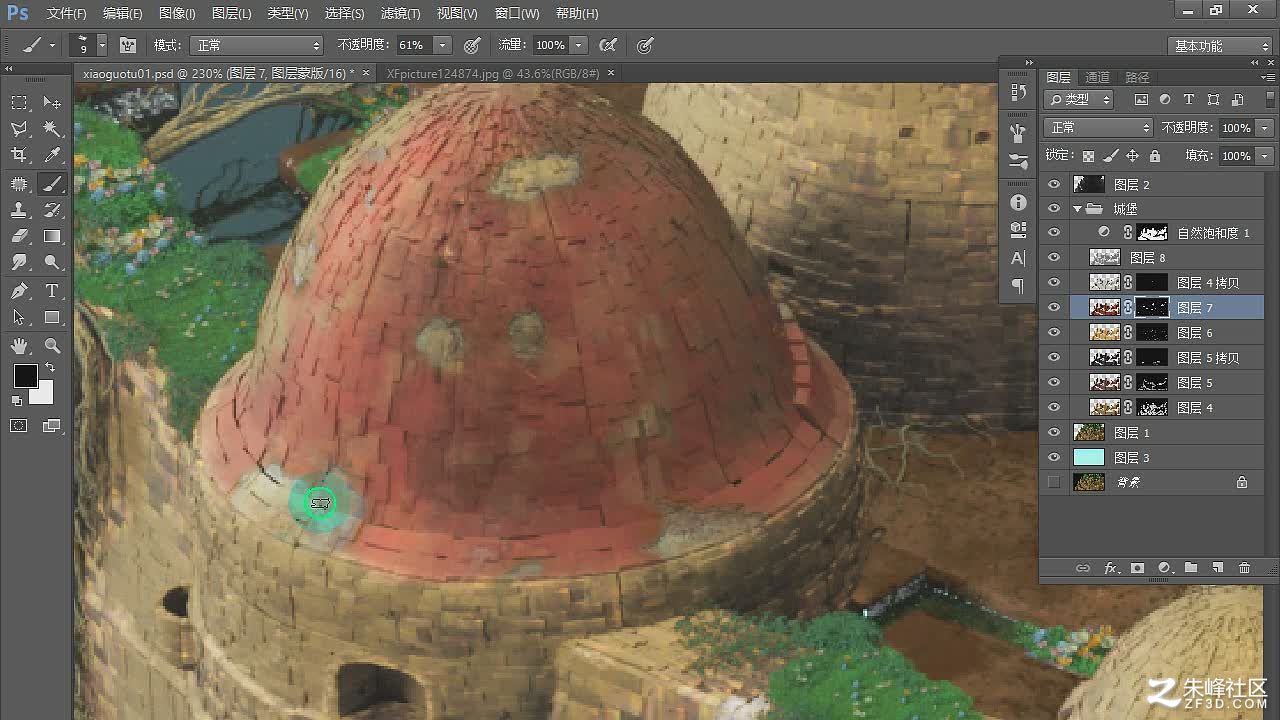Image resolution: width=1280 pixels, height=720 pixels.
Task: Delete layer using the trash icon
Action: pyautogui.click(x=1245, y=568)
